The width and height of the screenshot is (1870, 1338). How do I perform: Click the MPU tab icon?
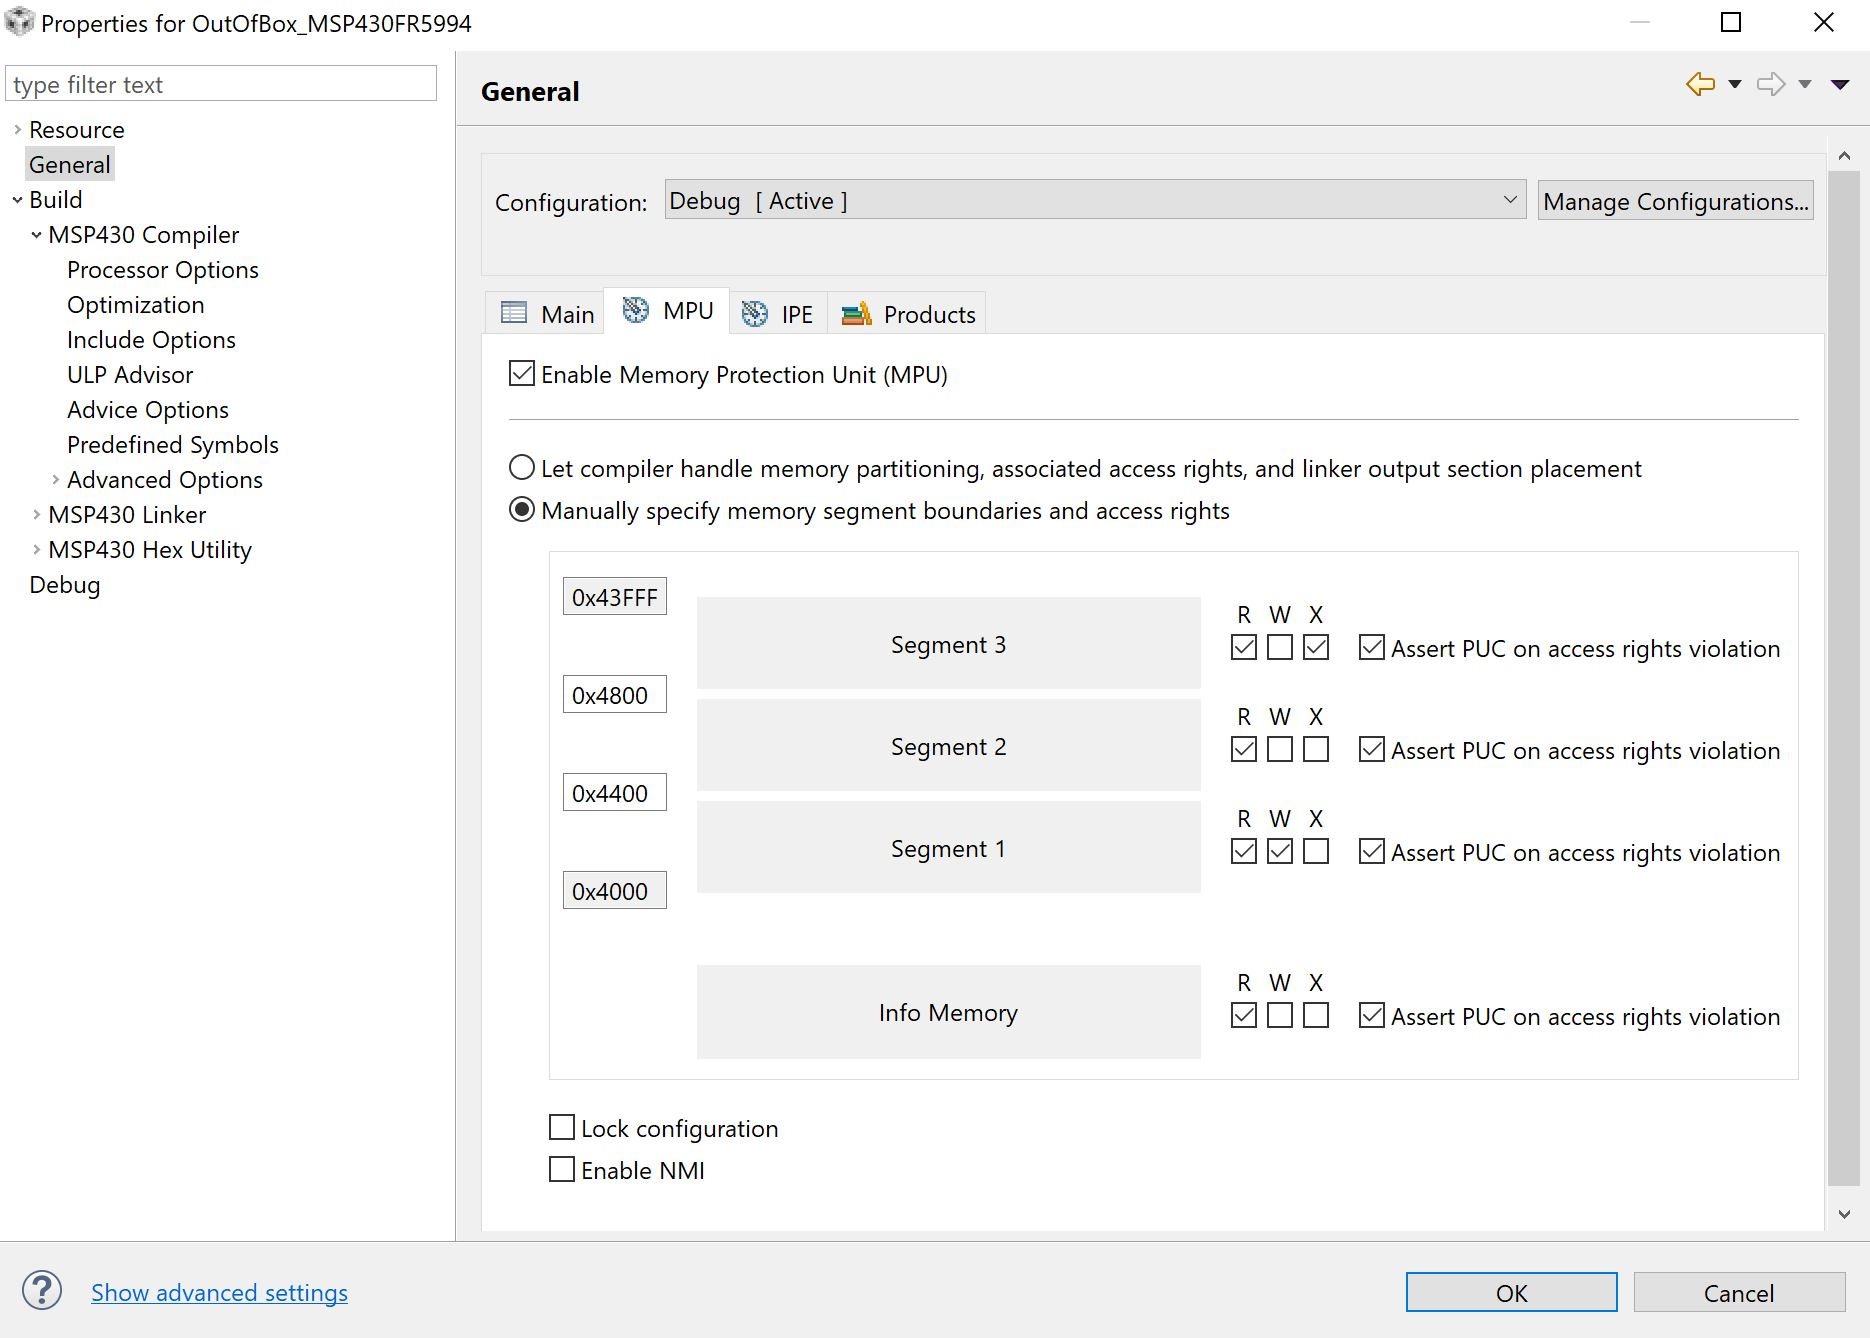coord(635,311)
